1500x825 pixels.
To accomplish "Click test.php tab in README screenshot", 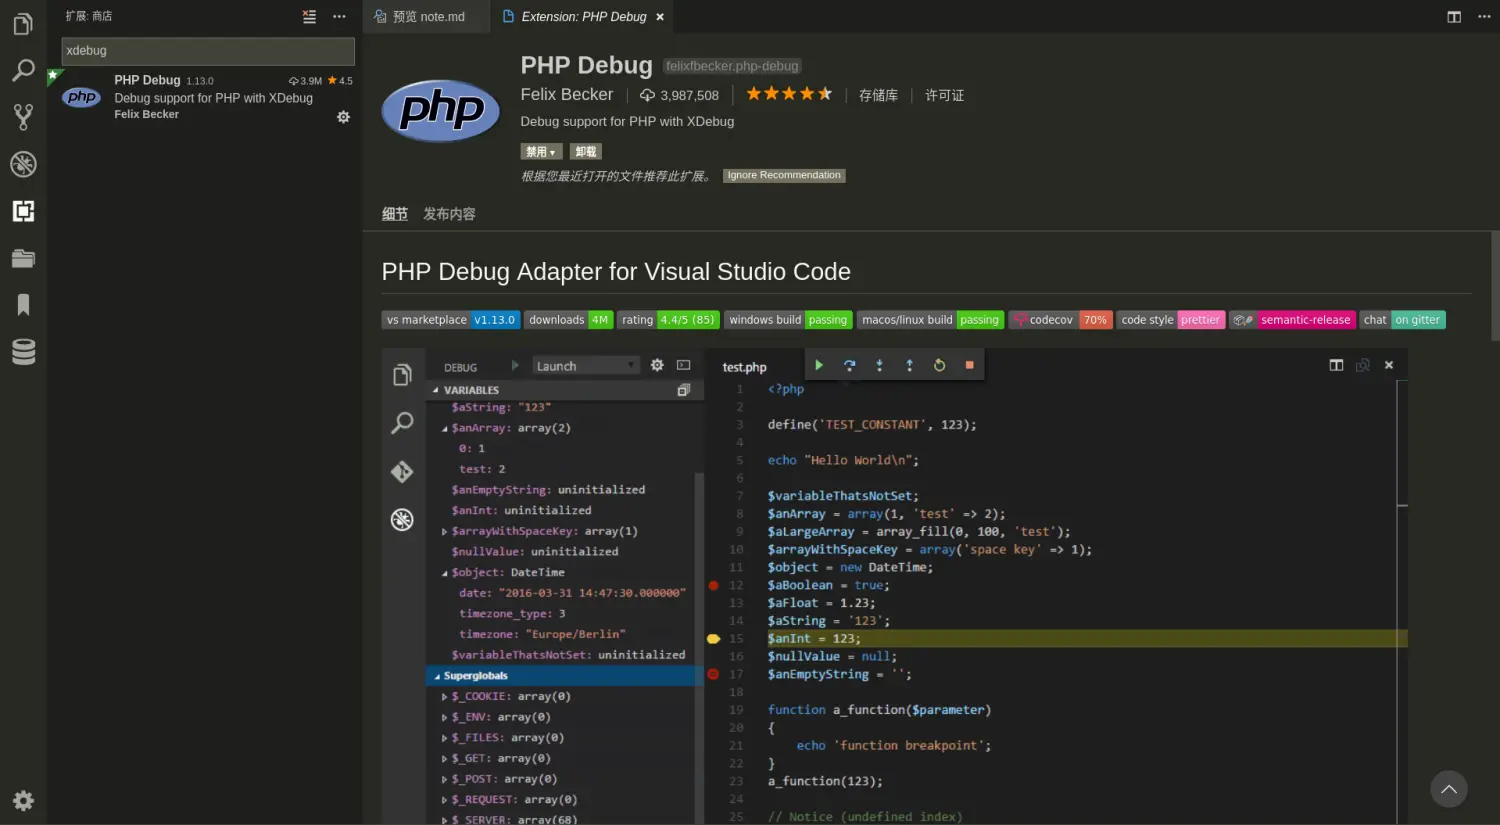I will [745, 367].
